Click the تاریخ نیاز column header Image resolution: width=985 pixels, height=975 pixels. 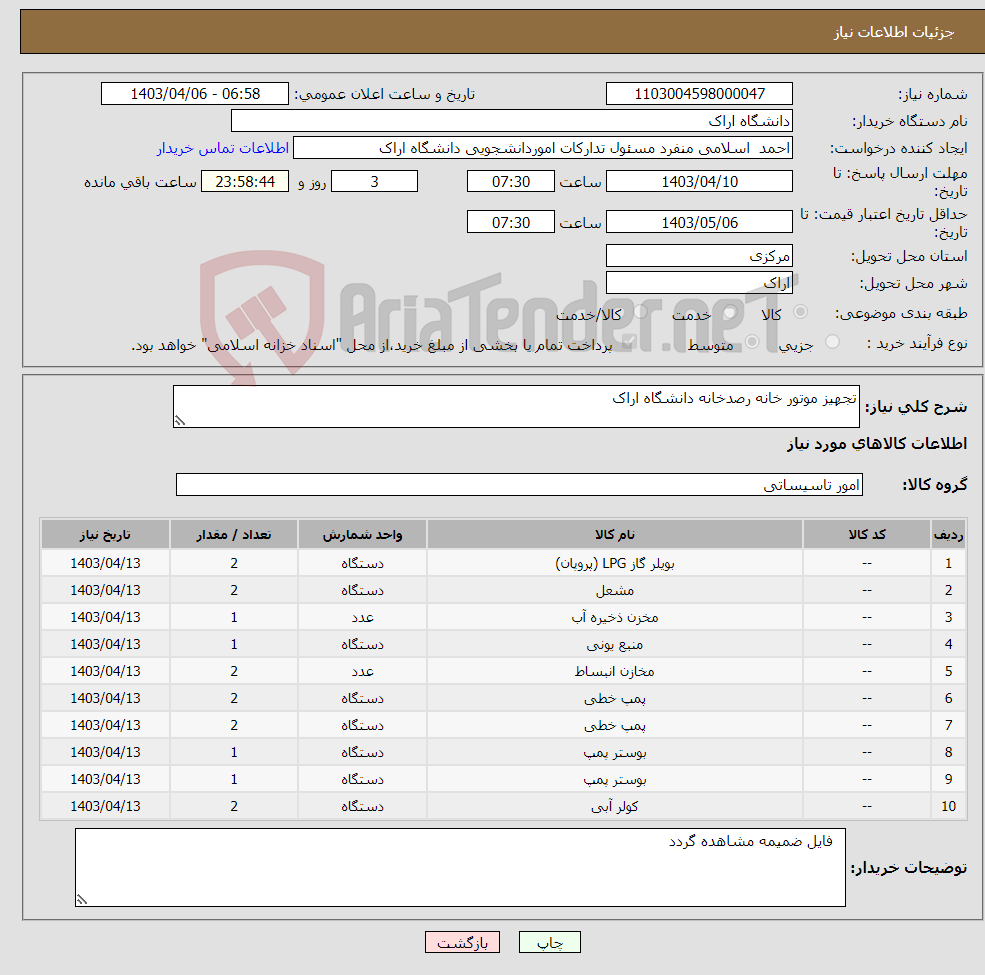105,534
